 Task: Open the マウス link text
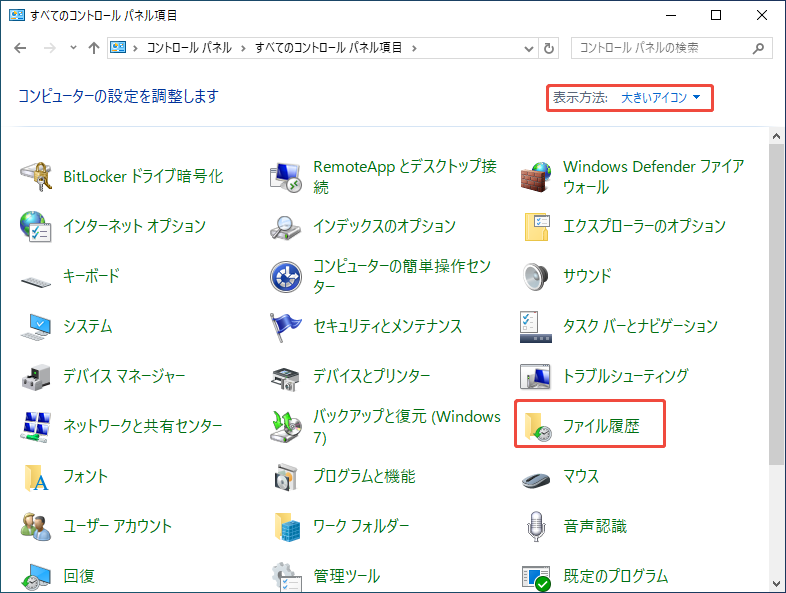point(580,476)
